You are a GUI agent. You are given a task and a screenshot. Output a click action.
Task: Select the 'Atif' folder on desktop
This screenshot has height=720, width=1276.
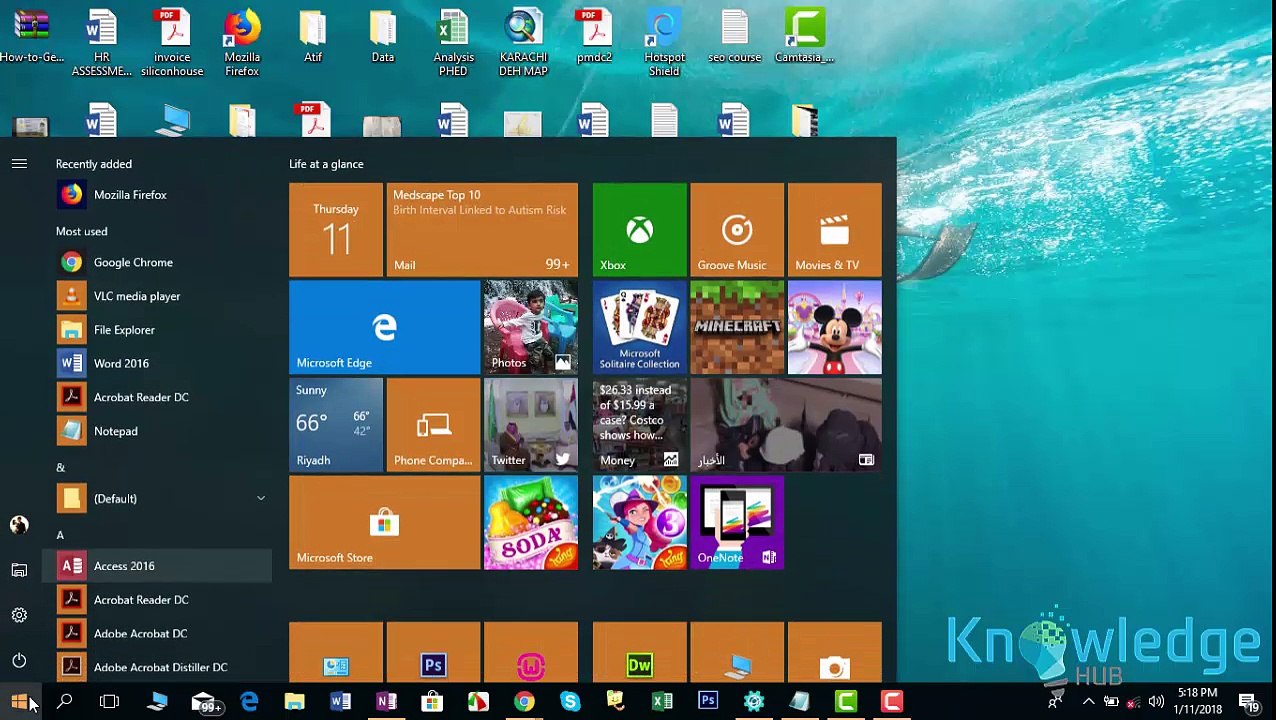pos(313,37)
